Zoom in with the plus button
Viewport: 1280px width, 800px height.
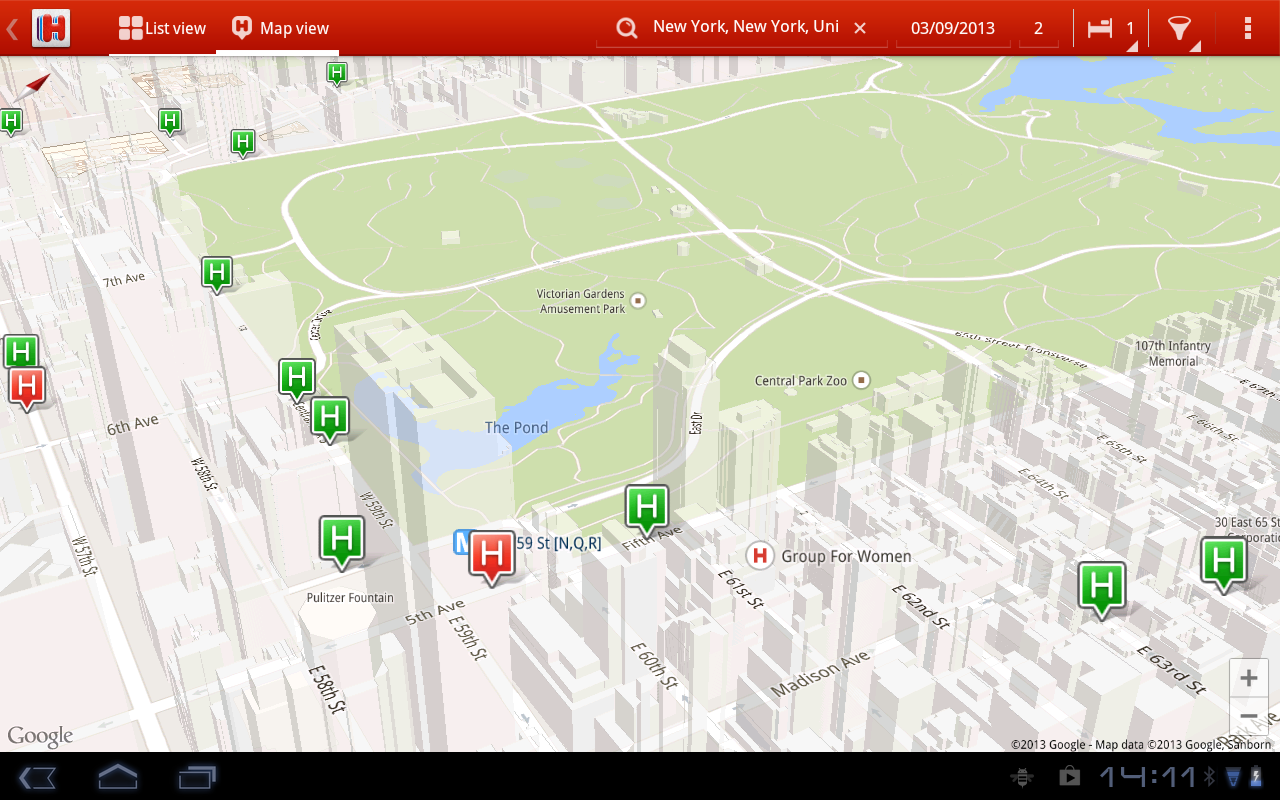[x=1249, y=678]
